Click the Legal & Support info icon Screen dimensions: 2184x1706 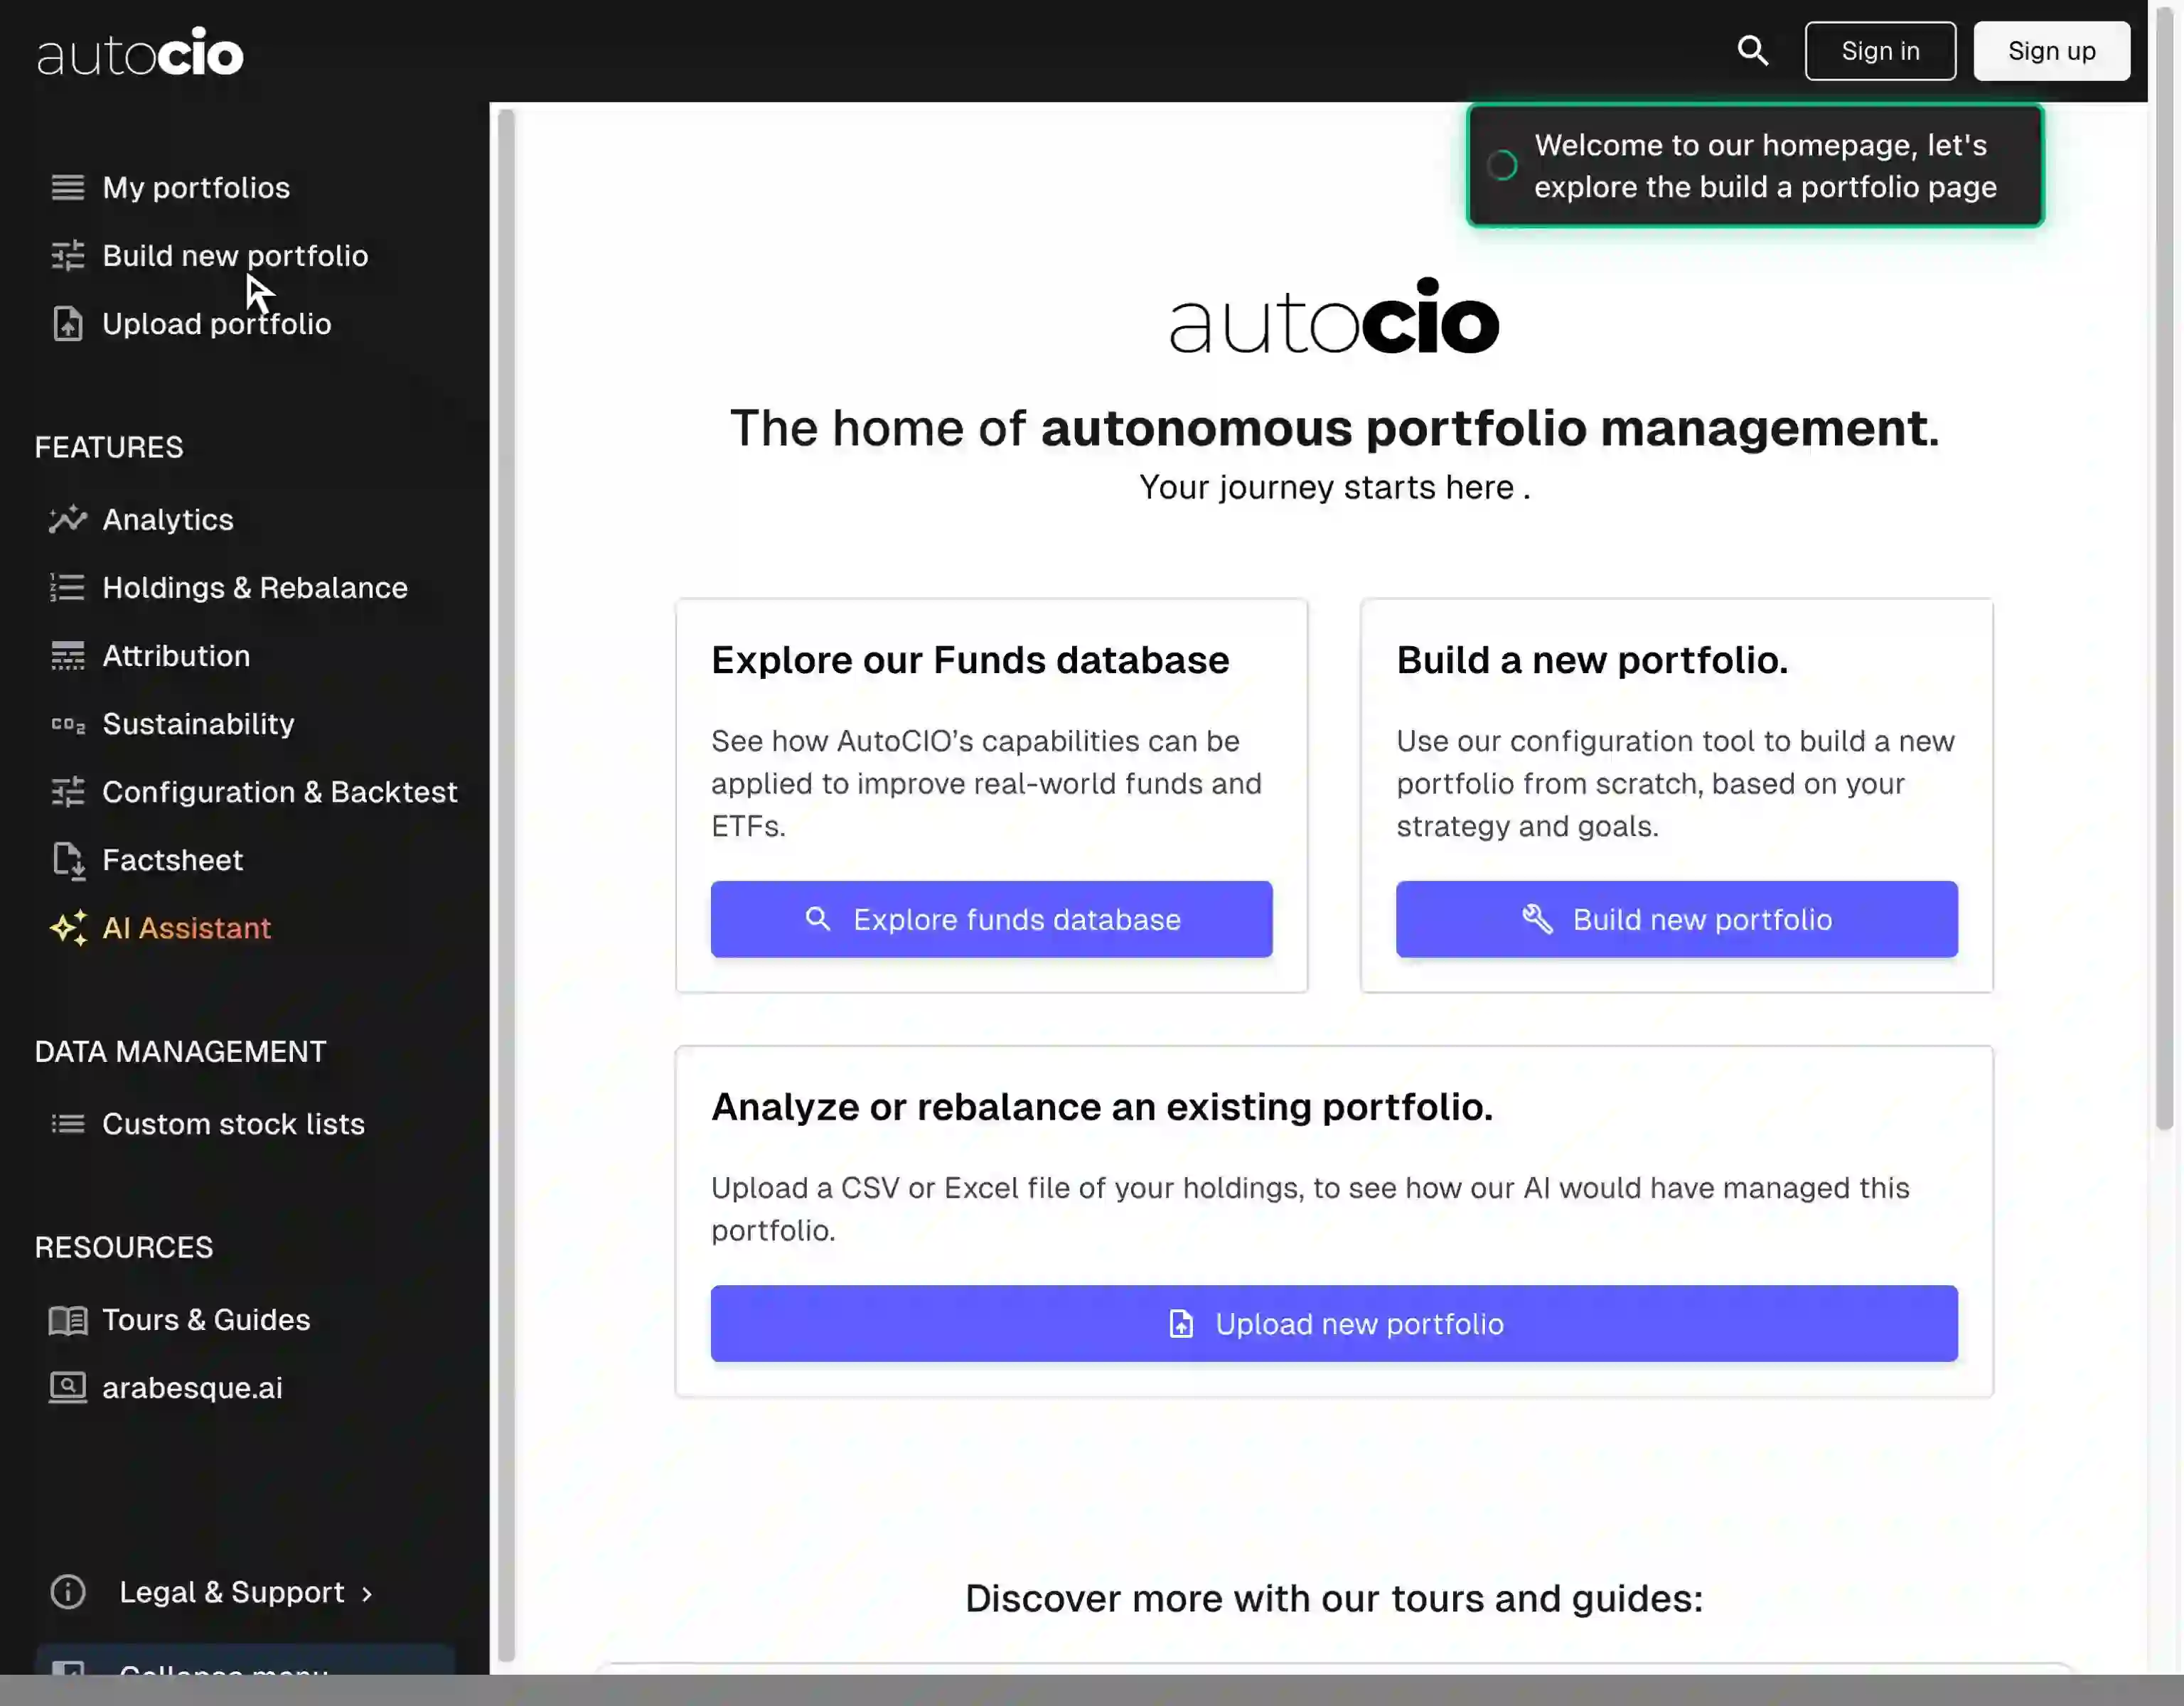[x=67, y=1592]
